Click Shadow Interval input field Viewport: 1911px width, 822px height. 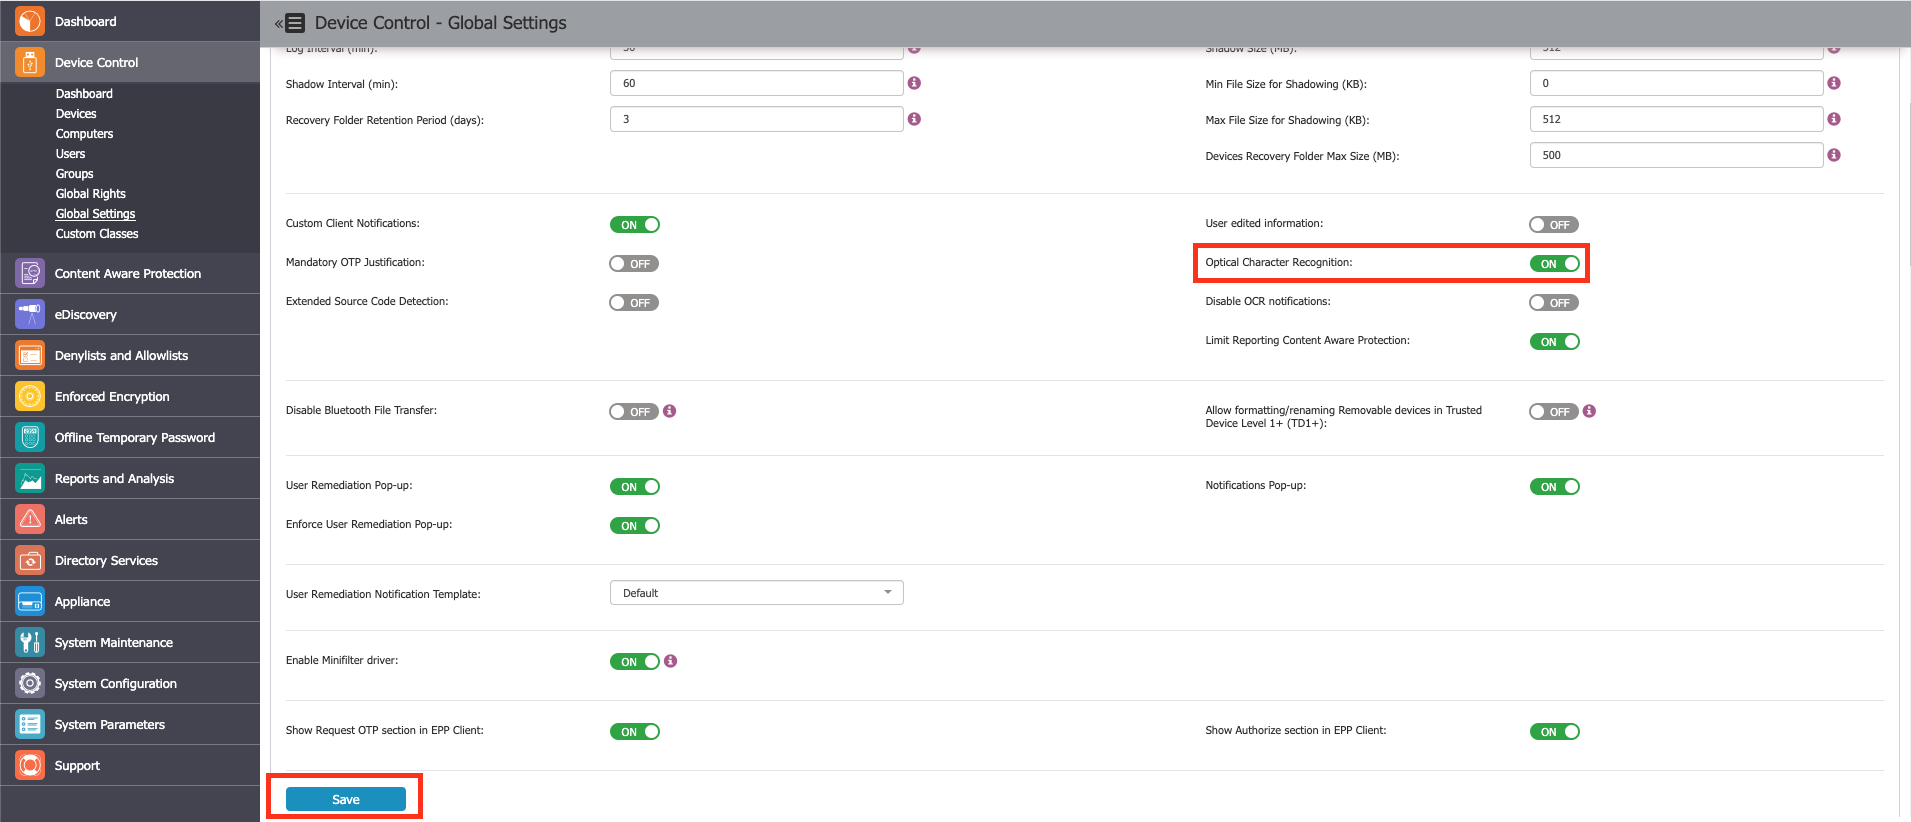click(x=757, y=83)
